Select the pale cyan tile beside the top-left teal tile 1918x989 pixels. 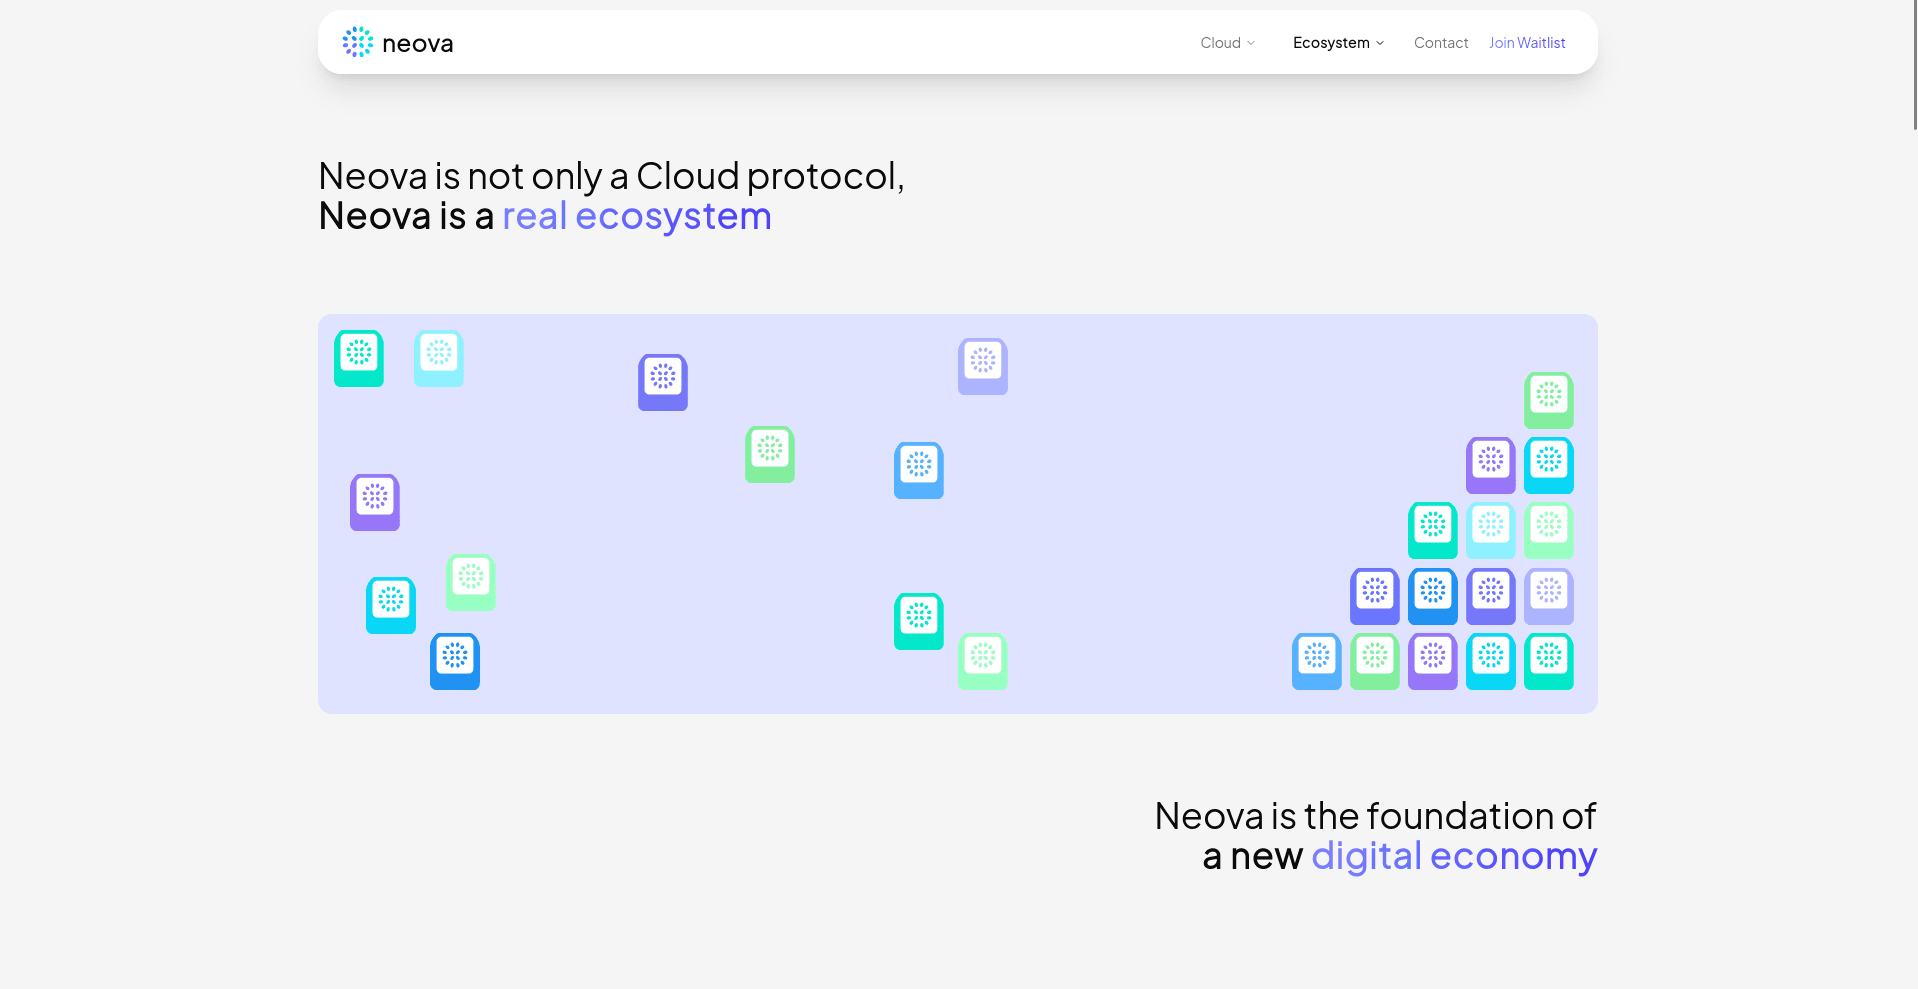point(439,358)
